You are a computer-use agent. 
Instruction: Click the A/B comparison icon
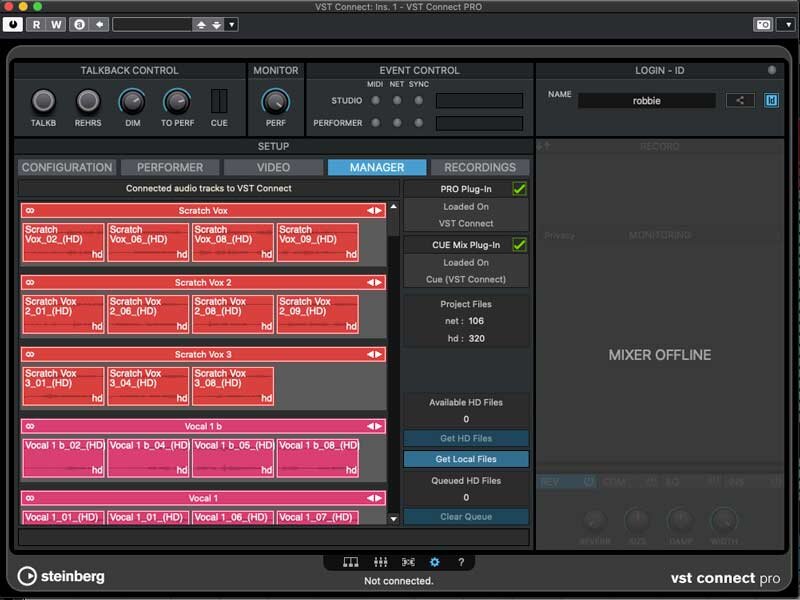pyautogui.click(x=79, y=24)
